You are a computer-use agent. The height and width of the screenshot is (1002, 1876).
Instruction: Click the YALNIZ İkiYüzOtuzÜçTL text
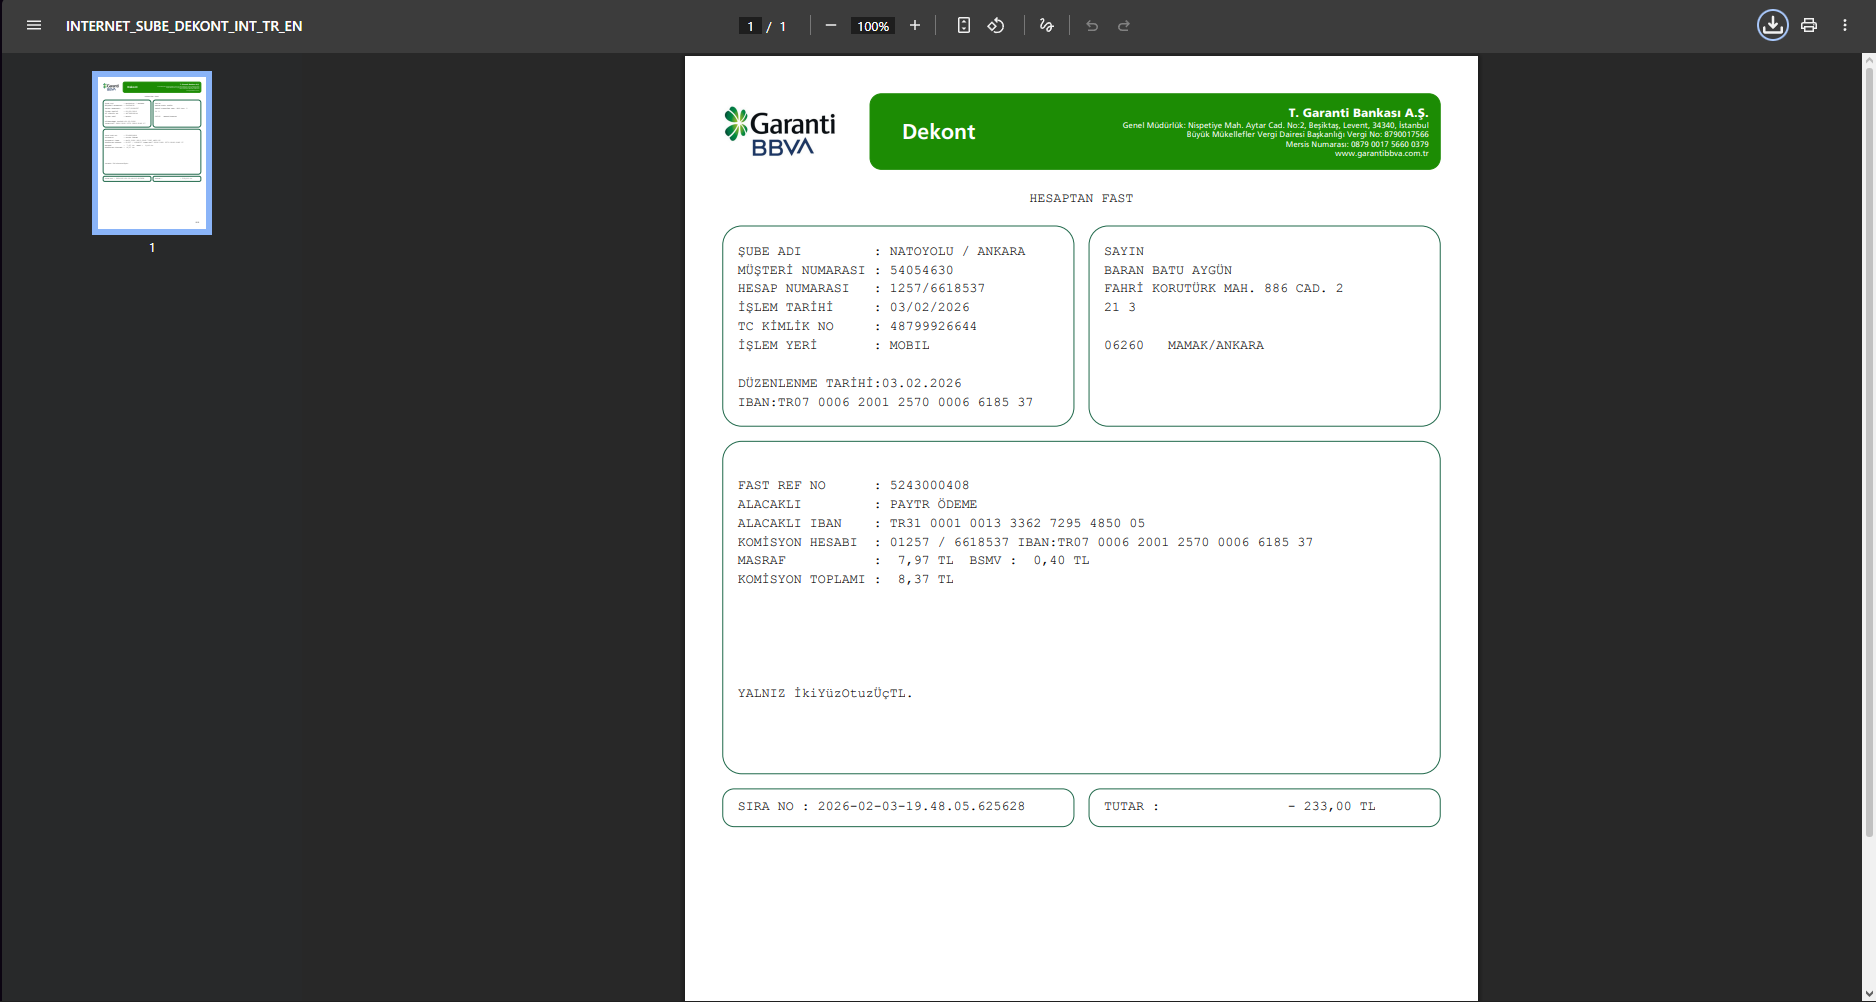[x=825, y=693]
